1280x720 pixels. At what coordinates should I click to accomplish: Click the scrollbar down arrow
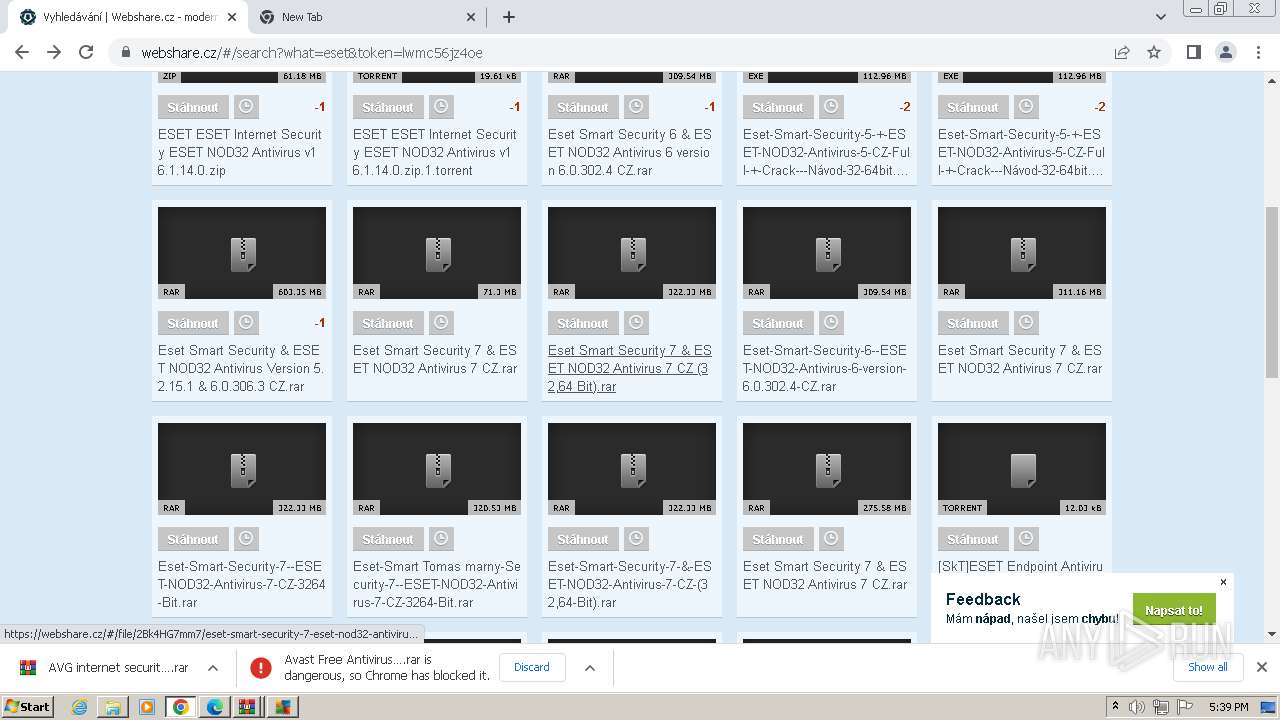1272,633
